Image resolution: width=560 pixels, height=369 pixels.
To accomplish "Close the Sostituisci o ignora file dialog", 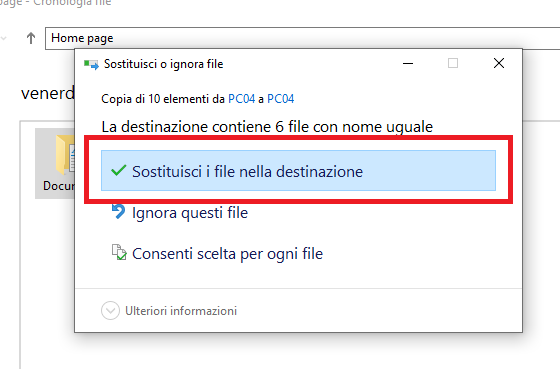I will (x=499, y=63).
